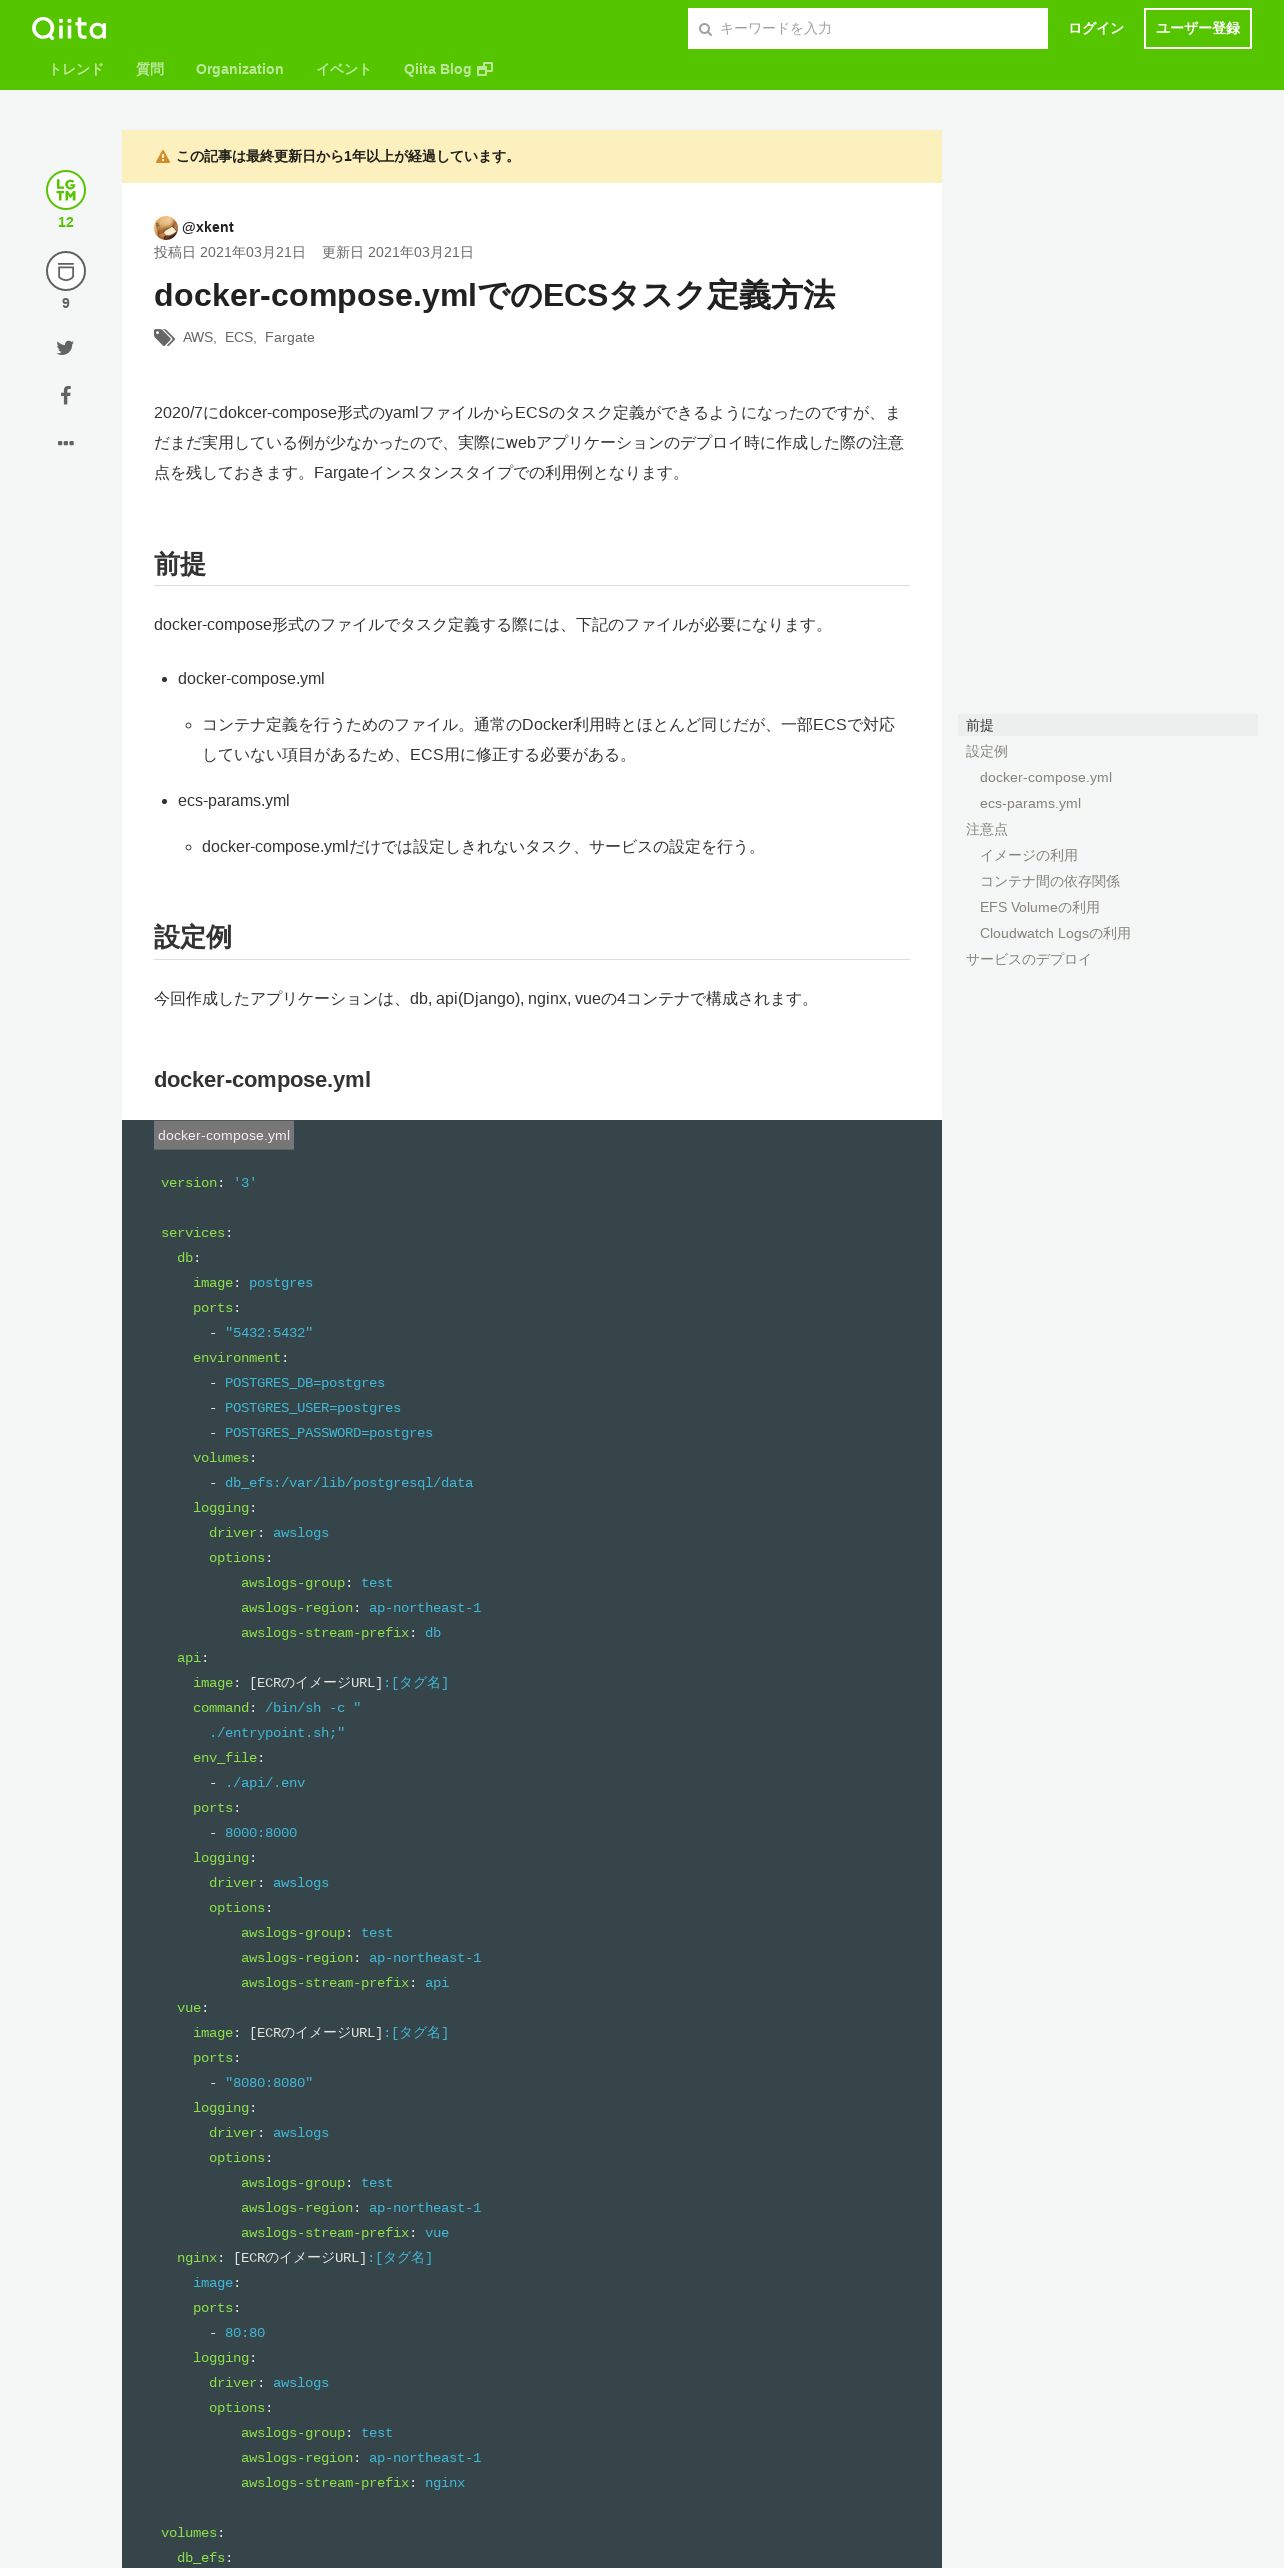1284x2568 pixels.
Task: Click the stock bookmark icon
Action: point(66,271)
